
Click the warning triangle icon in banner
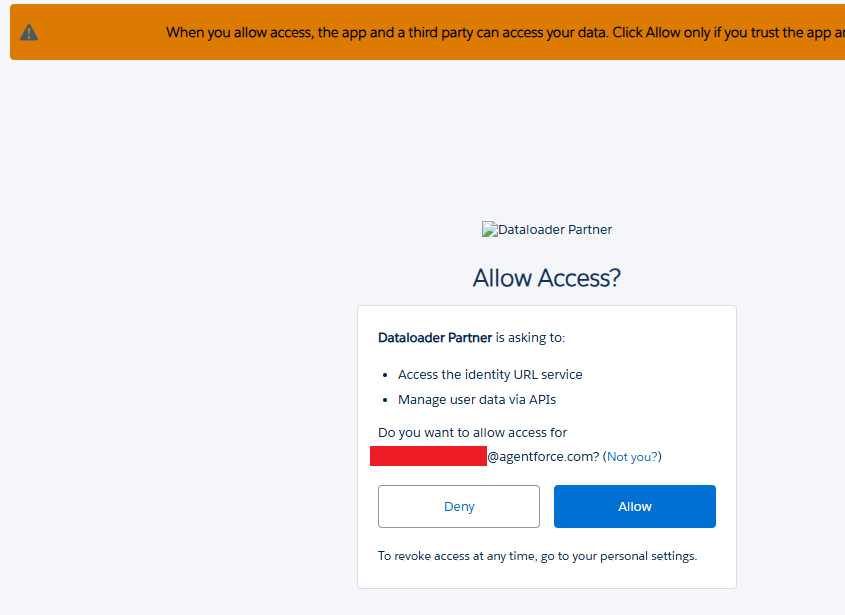(x=29, y=32)
